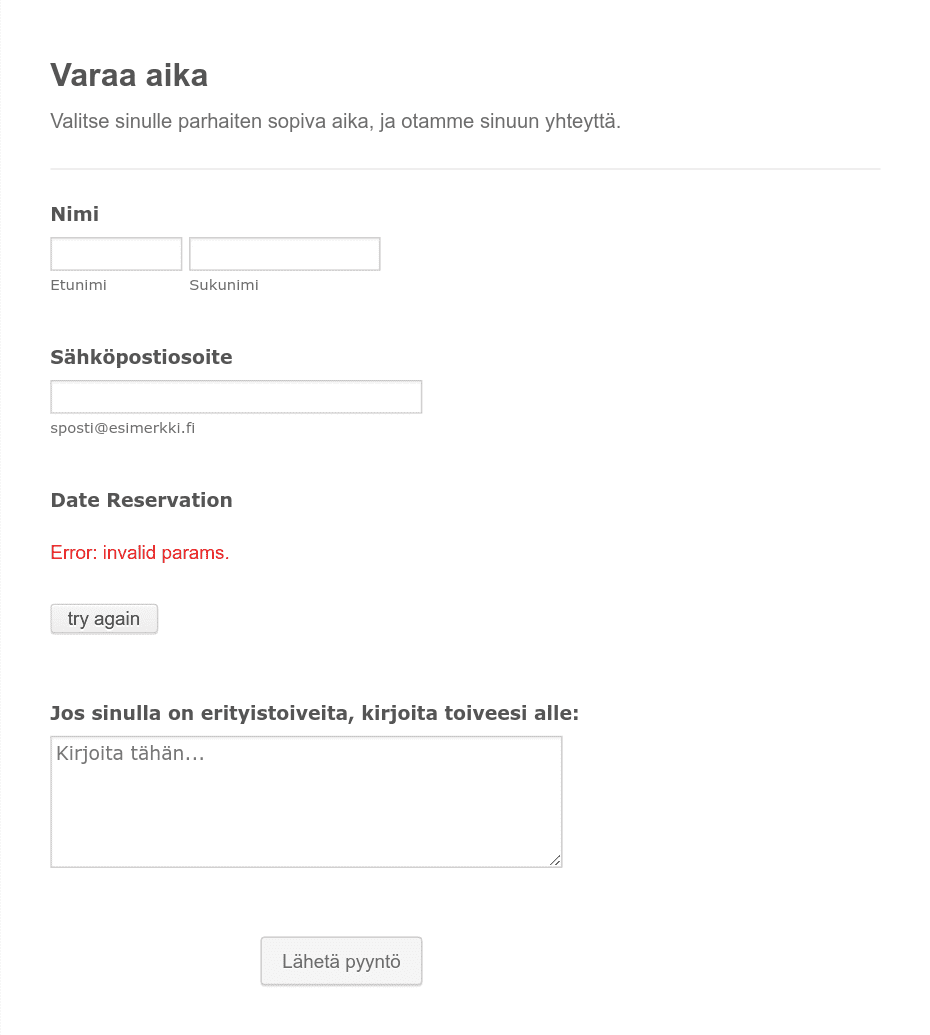Viewport: 930px width, 1035px height.
Task: Select the red 'Error: invalid params.' message
Action: [140, 552]
